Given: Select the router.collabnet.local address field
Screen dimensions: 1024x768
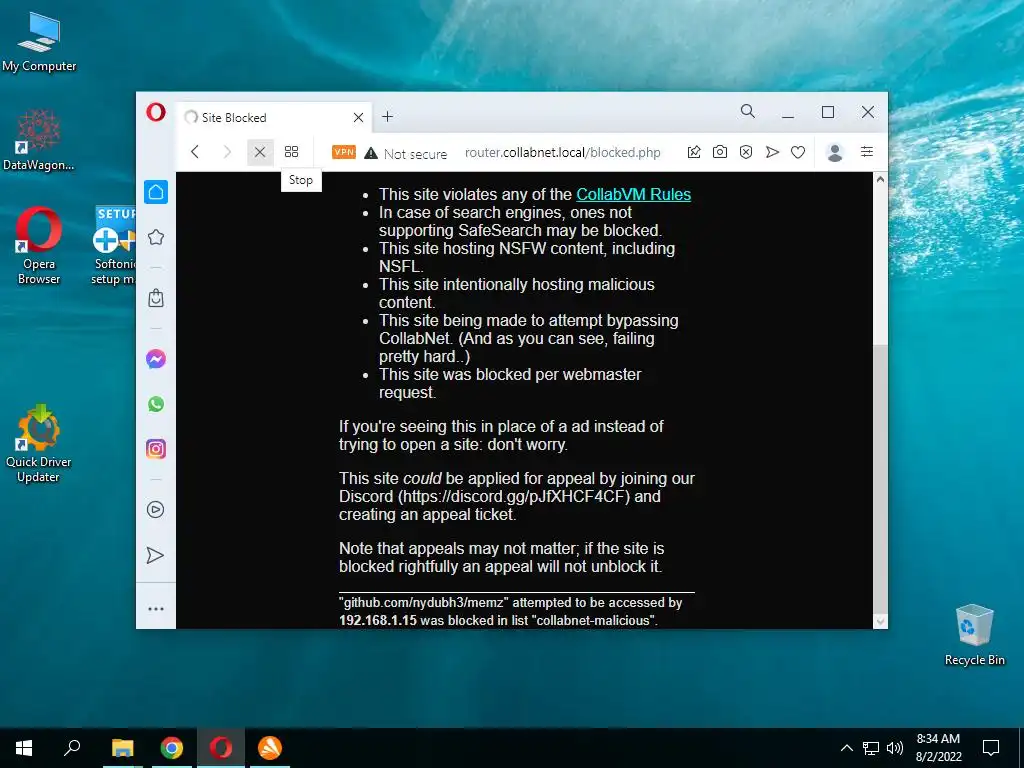Looking at the screenshot, I should point(562,153).
